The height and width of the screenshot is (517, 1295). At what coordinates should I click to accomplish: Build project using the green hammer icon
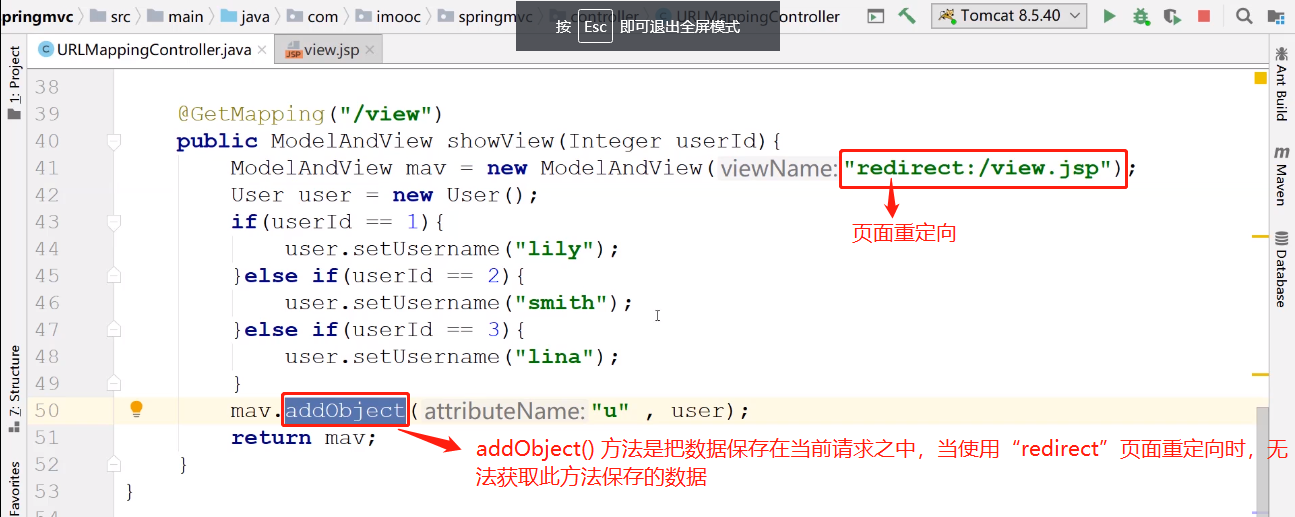907,16
